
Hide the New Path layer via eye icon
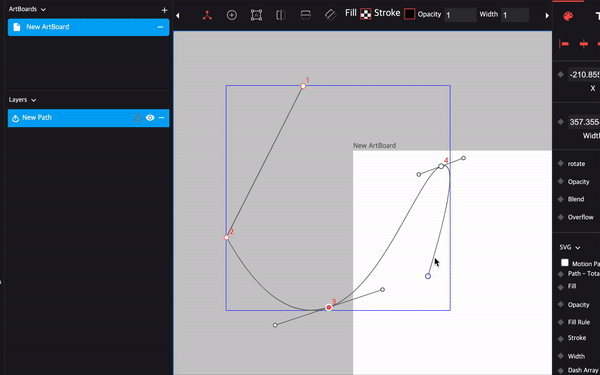coord(150,118)
